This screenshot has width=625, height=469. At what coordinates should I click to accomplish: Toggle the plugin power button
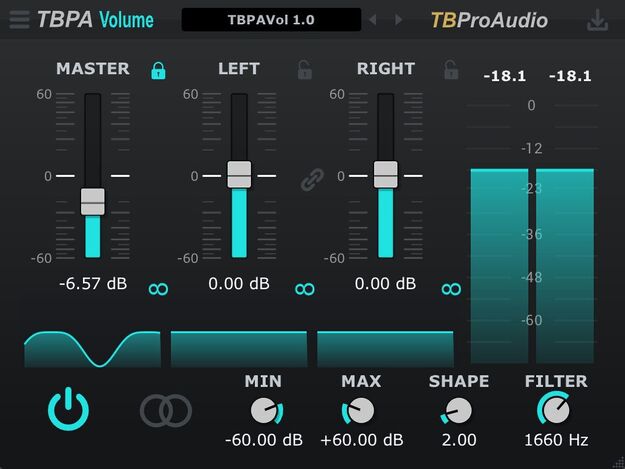69,409
